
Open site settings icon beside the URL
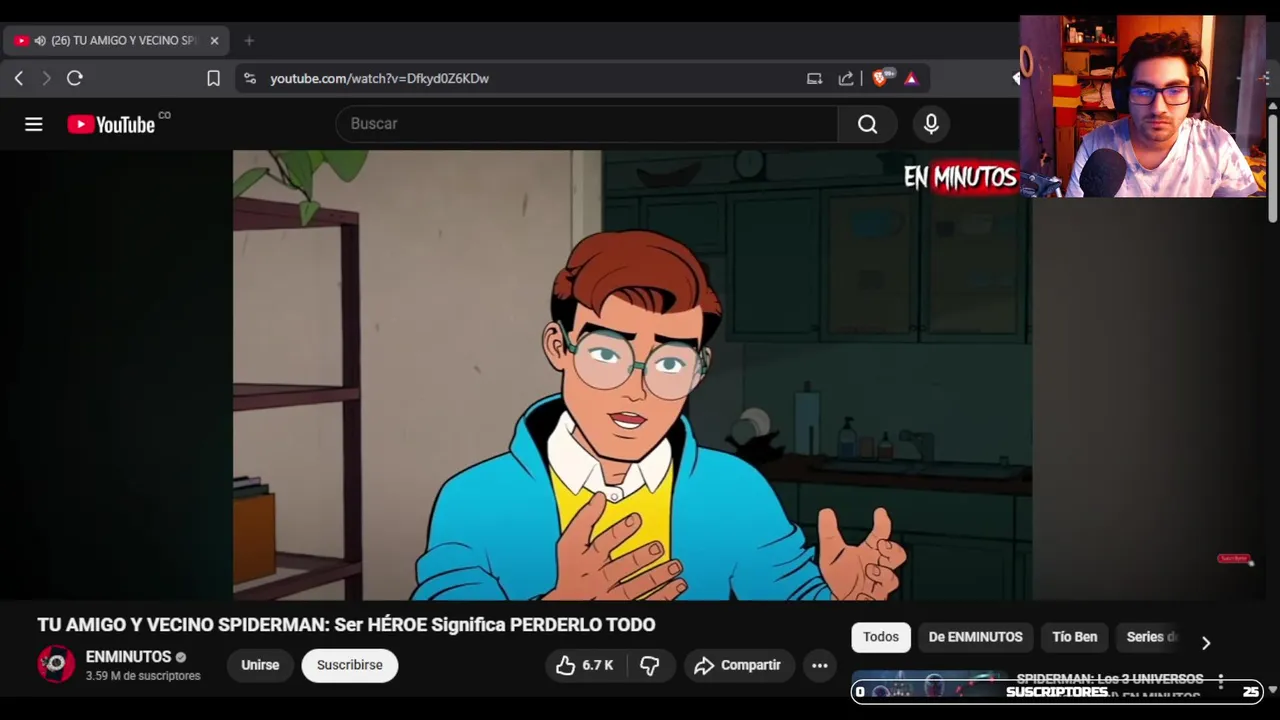point(250,78)
